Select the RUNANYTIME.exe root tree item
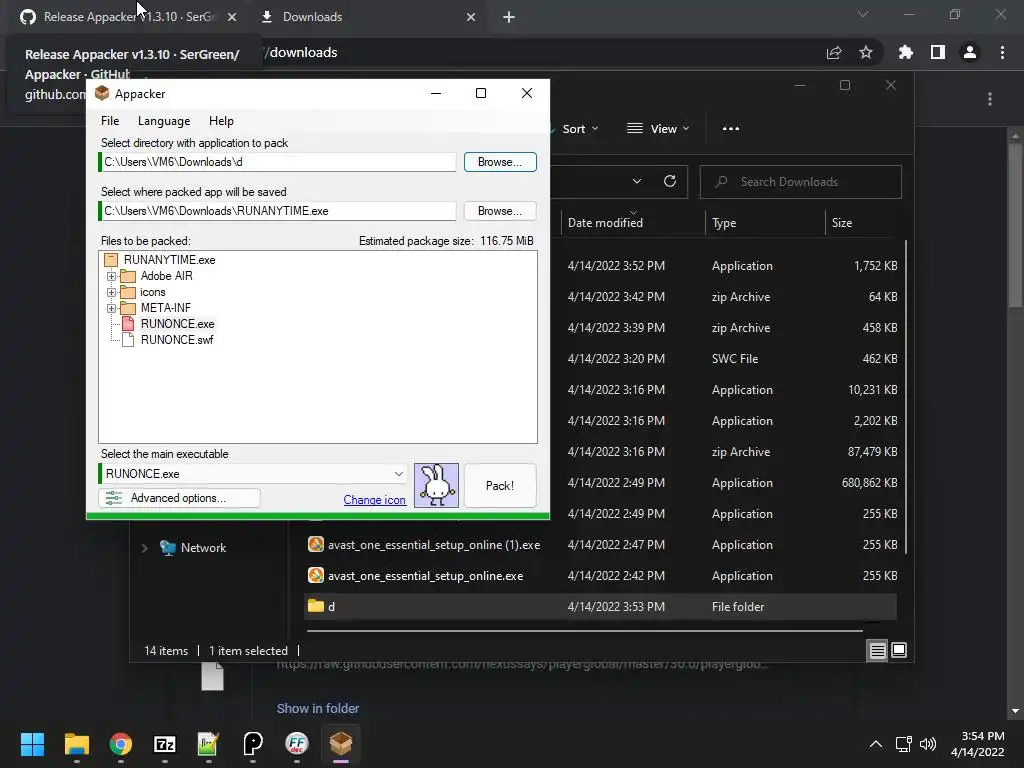The image size is (1024, 768). pyautogui.click(x=169, y=260)
